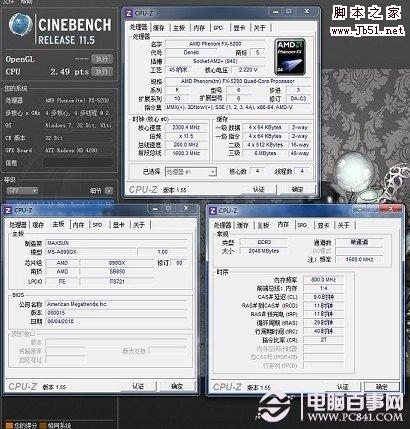Click the core speed 2300.4 MHz value
This screenshot has width=410, height=429.
pyautogui.click(x=186, y=127)
